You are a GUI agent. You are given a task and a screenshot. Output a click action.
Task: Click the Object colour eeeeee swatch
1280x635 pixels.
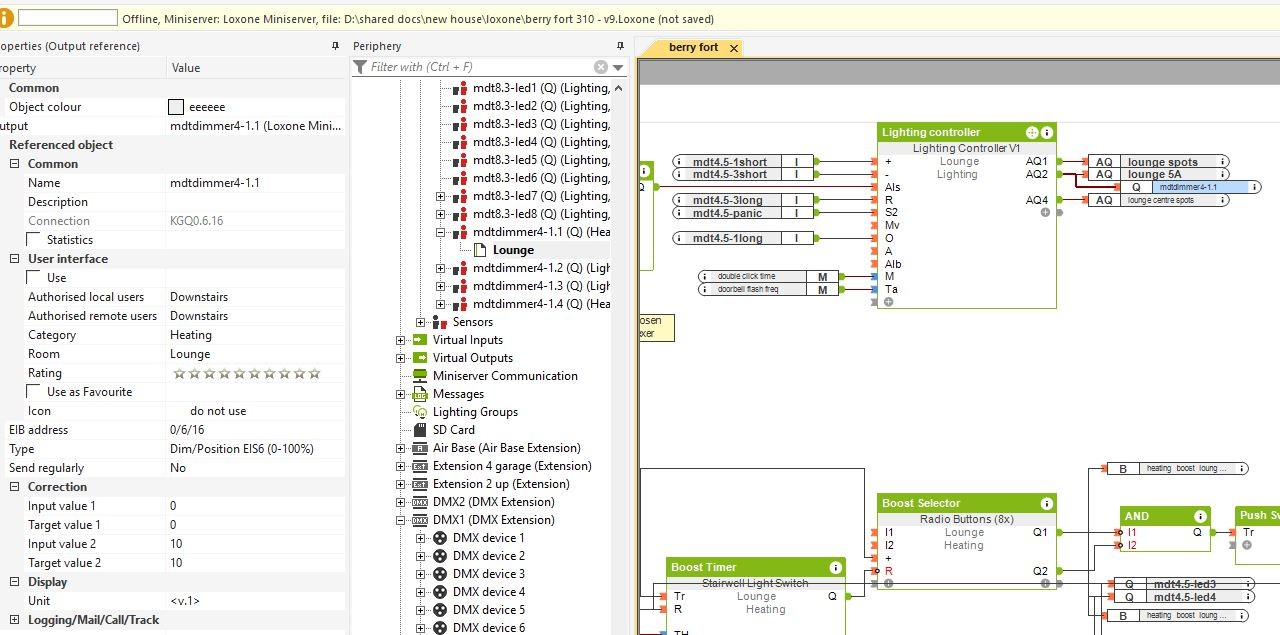coord(176,107)
